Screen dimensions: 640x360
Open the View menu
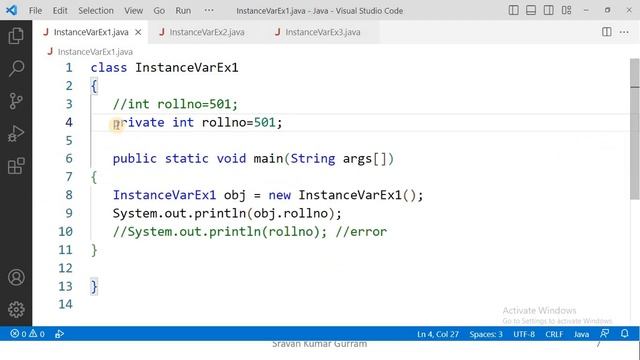click(x=133, y=11)
